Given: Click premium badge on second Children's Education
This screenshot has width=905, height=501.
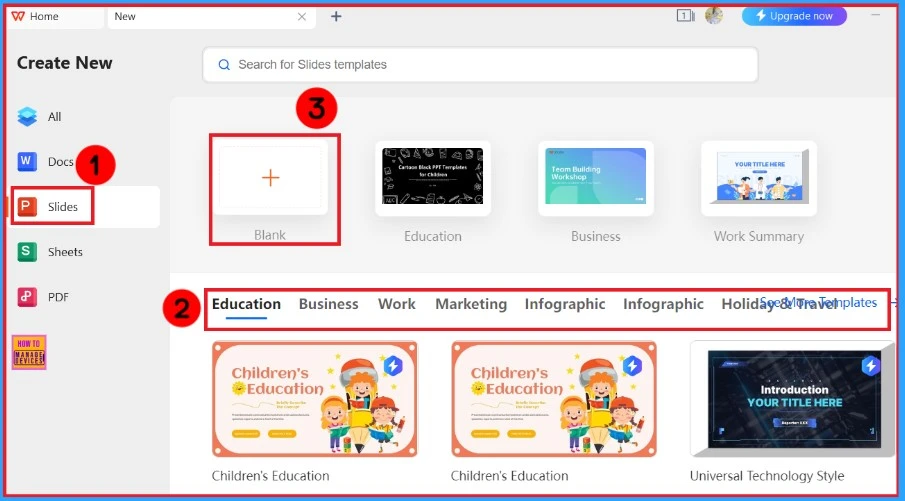Looking at the screenshot, I should tap(632, 365).
